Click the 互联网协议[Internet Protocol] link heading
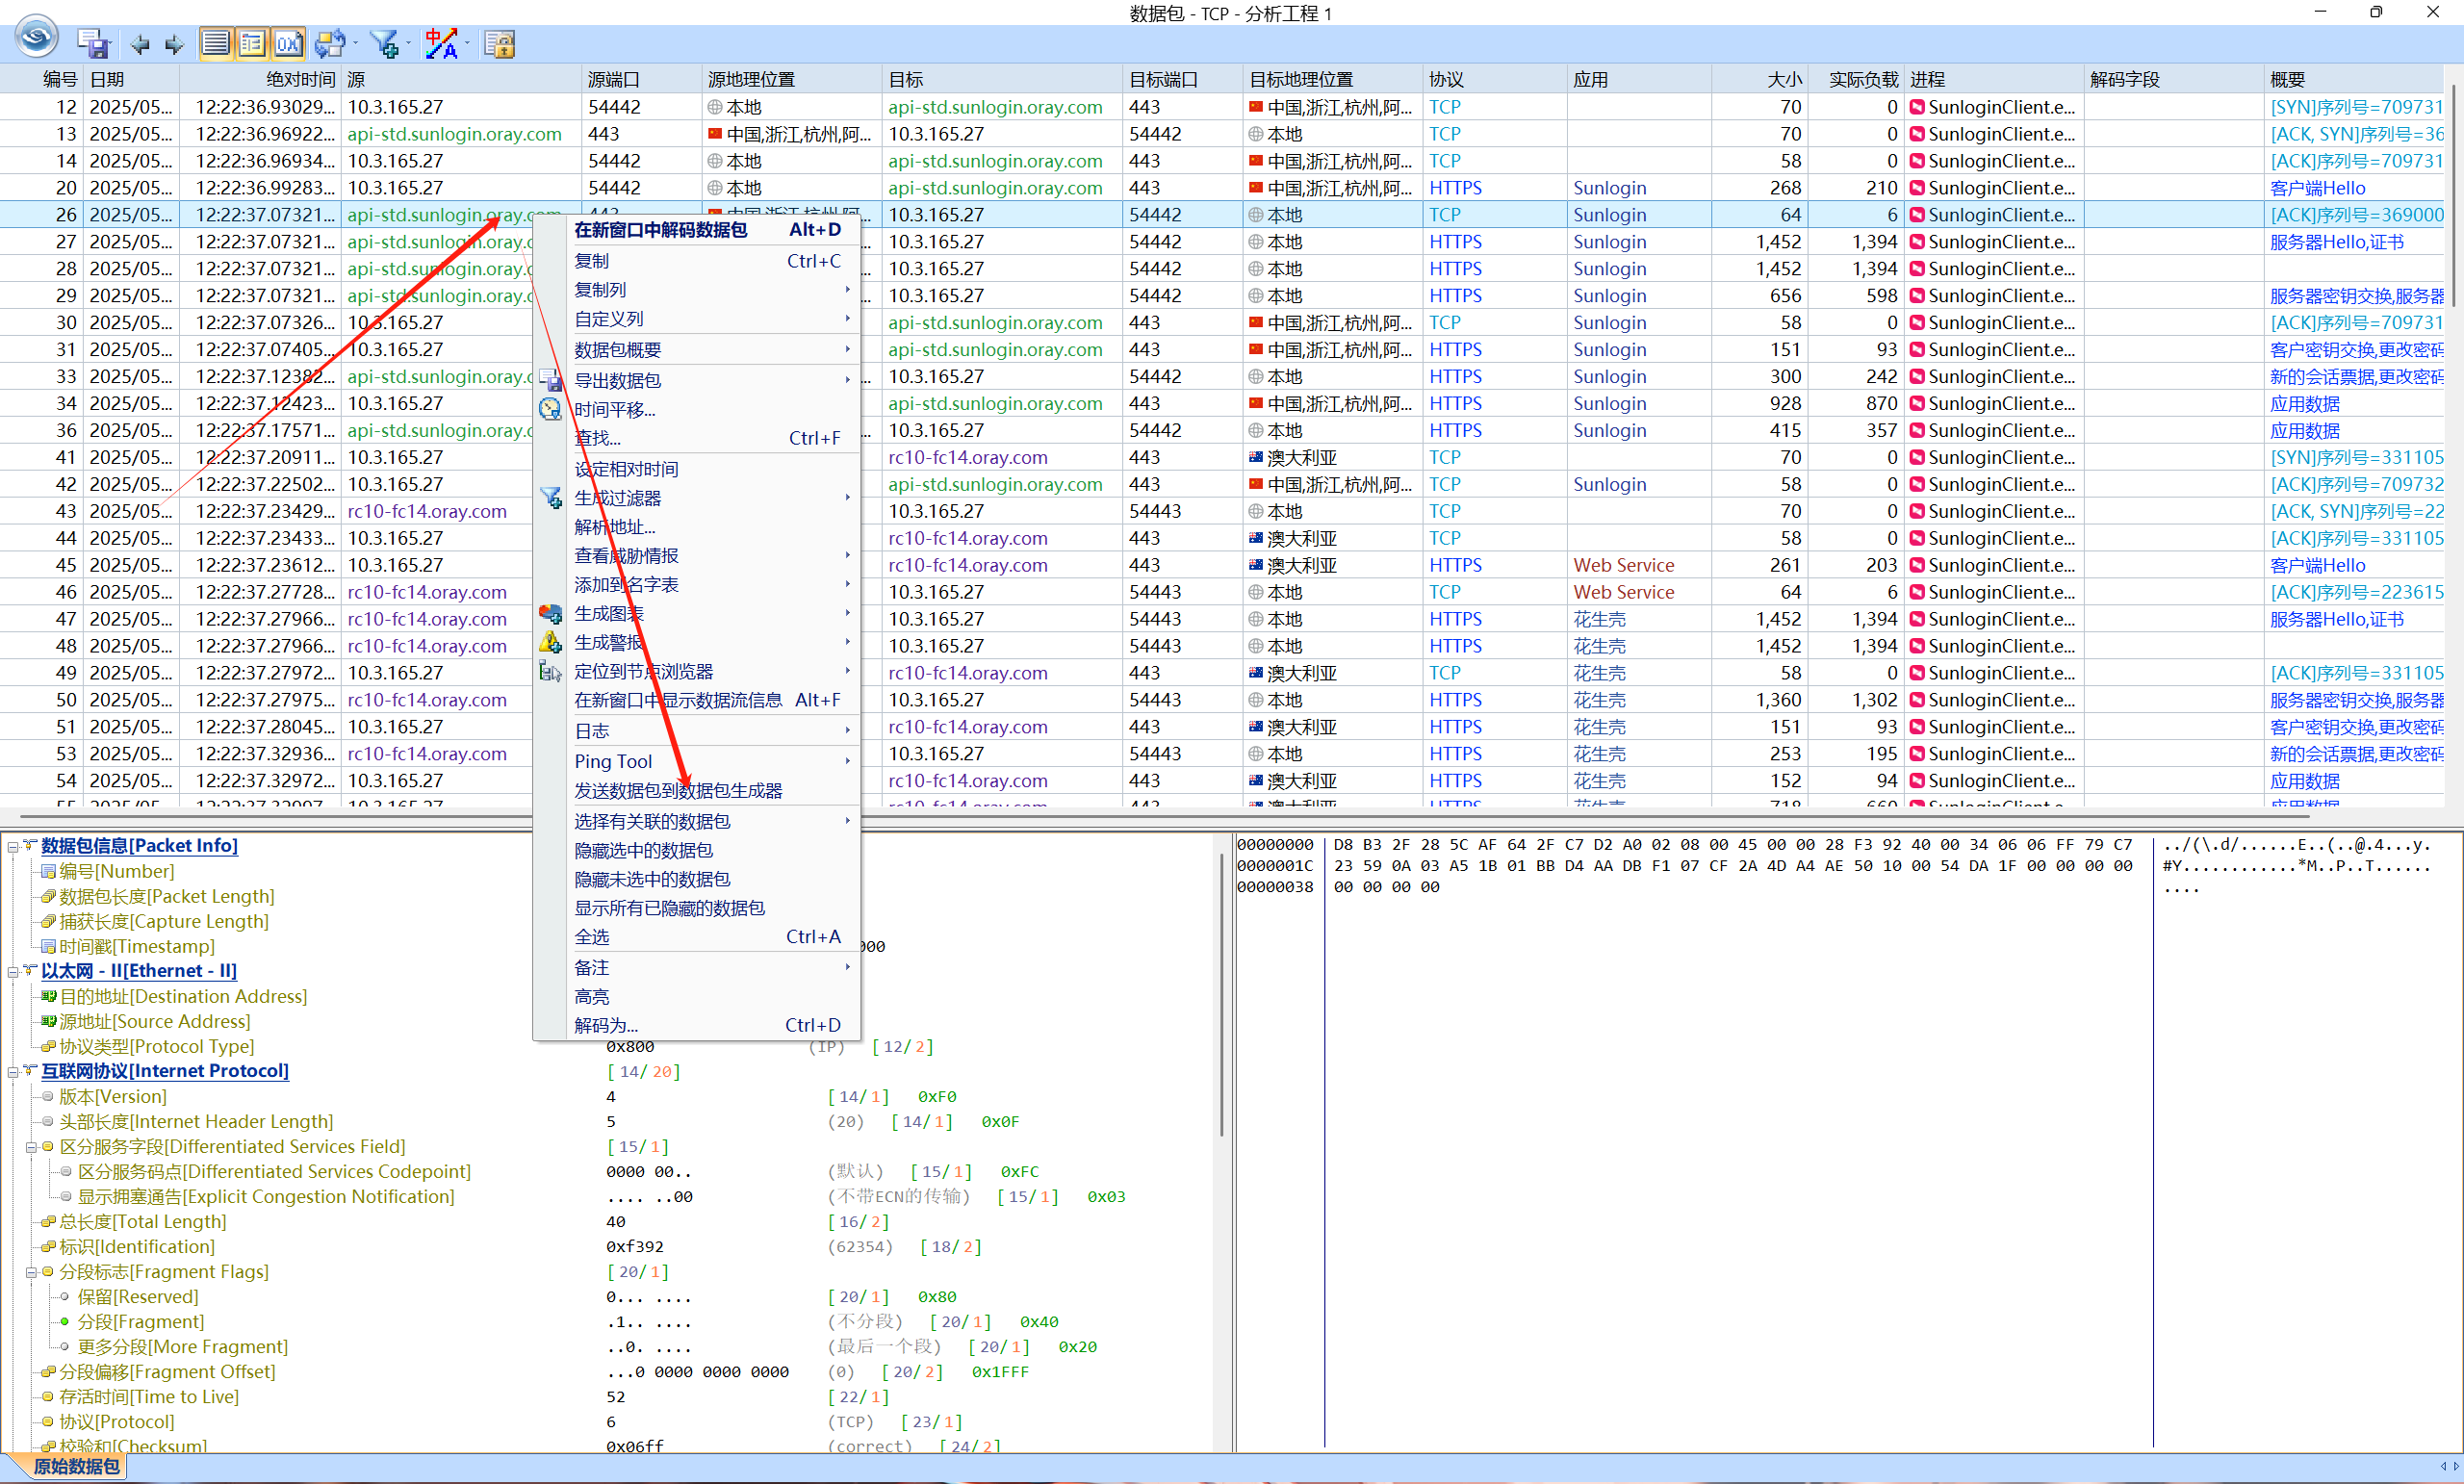The image size is (2464, 1484). (x=164, y=1071)
